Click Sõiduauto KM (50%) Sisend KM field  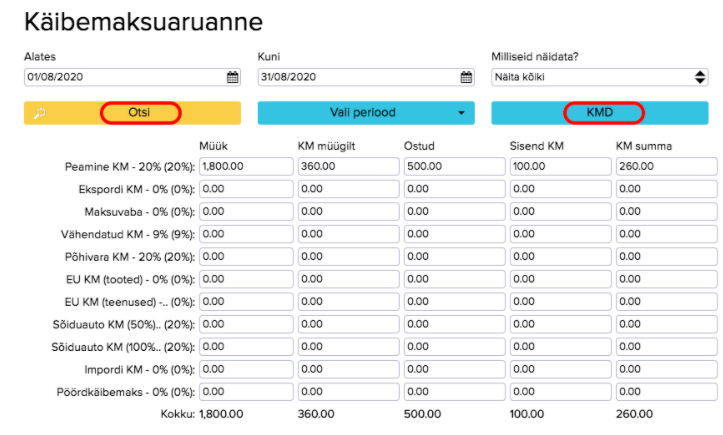(561, 325)
